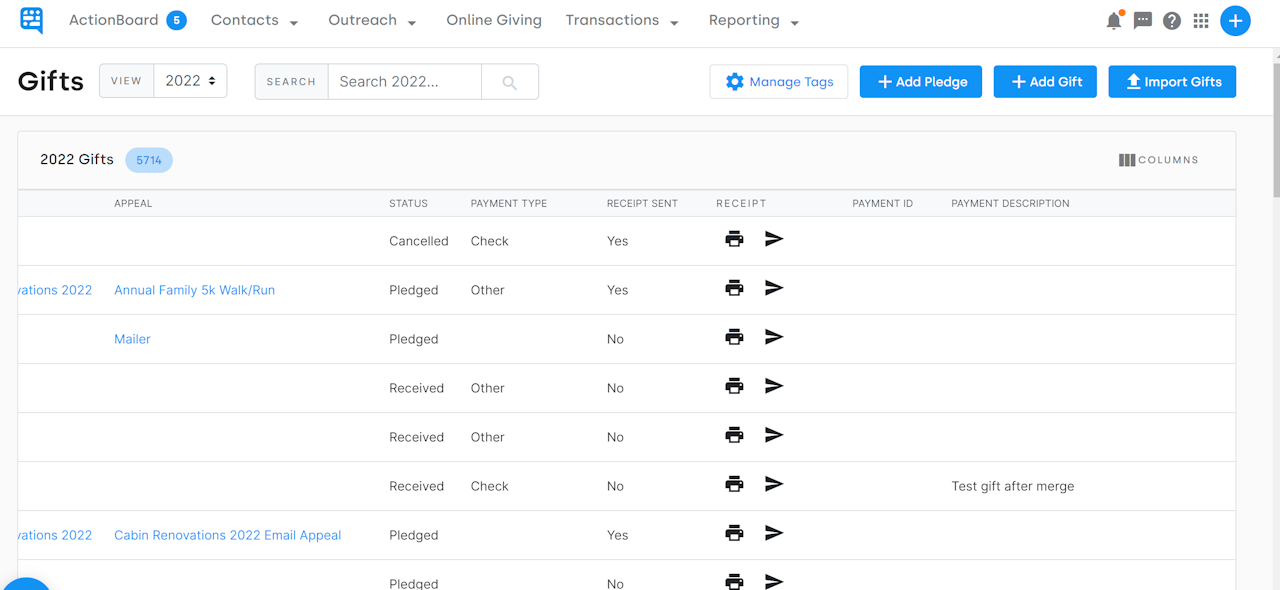Click the Add Pledge button
The height and width of the screenshot is (590, 1280).
[920, 81]
